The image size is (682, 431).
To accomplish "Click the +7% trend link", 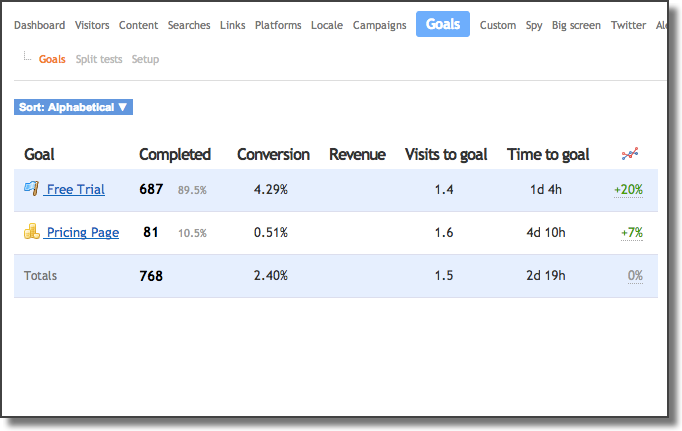I will [x=632, y=233].
